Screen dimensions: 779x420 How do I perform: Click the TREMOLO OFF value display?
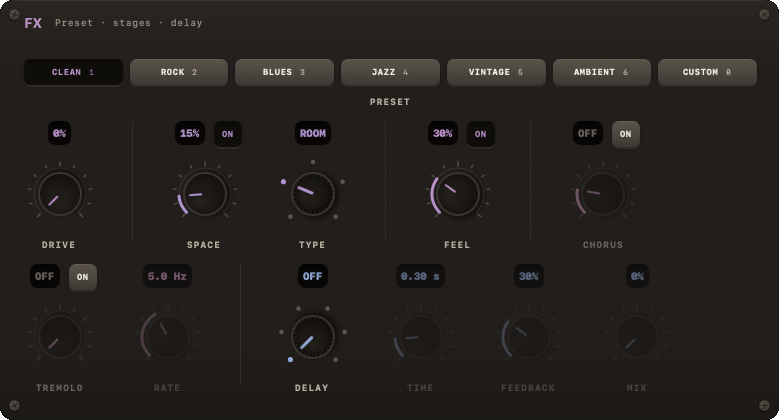pyautogui.click(x=45, y=276)
